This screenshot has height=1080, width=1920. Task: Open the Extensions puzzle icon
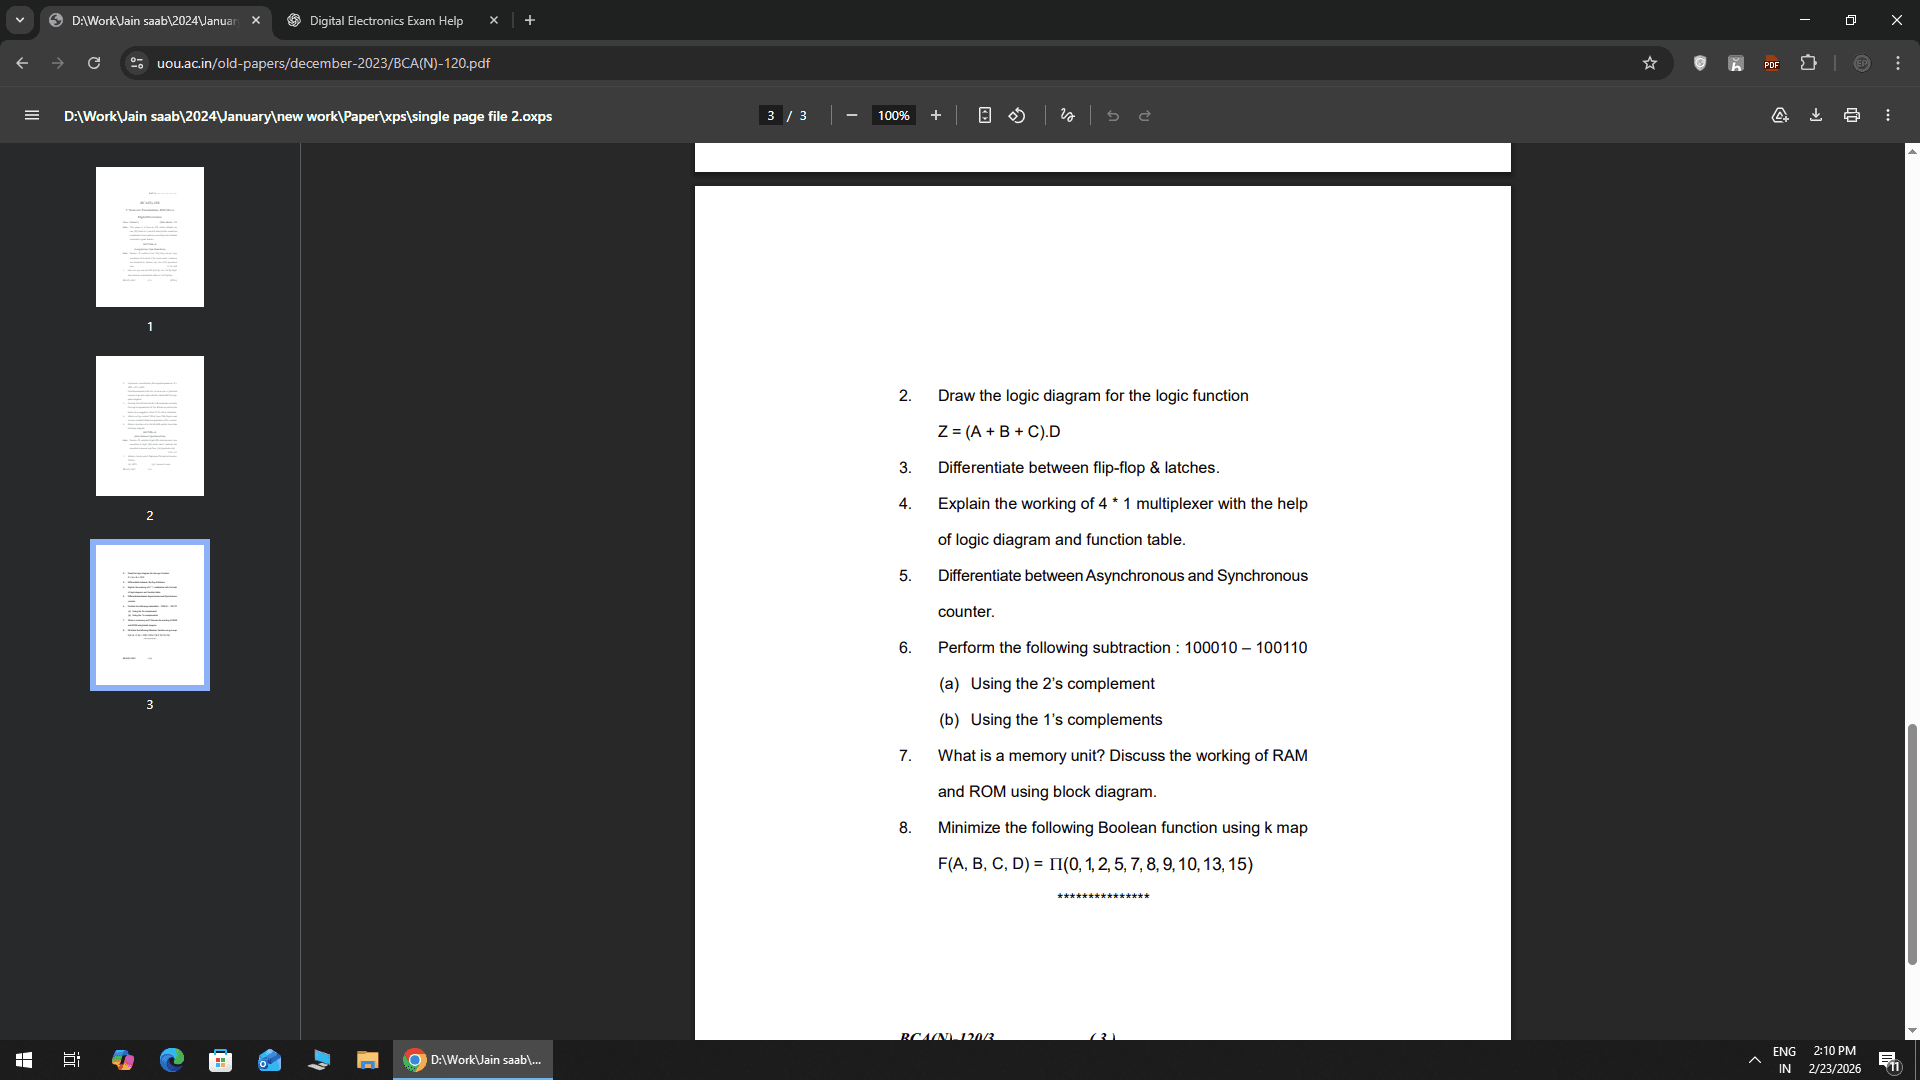point(1808,63)
